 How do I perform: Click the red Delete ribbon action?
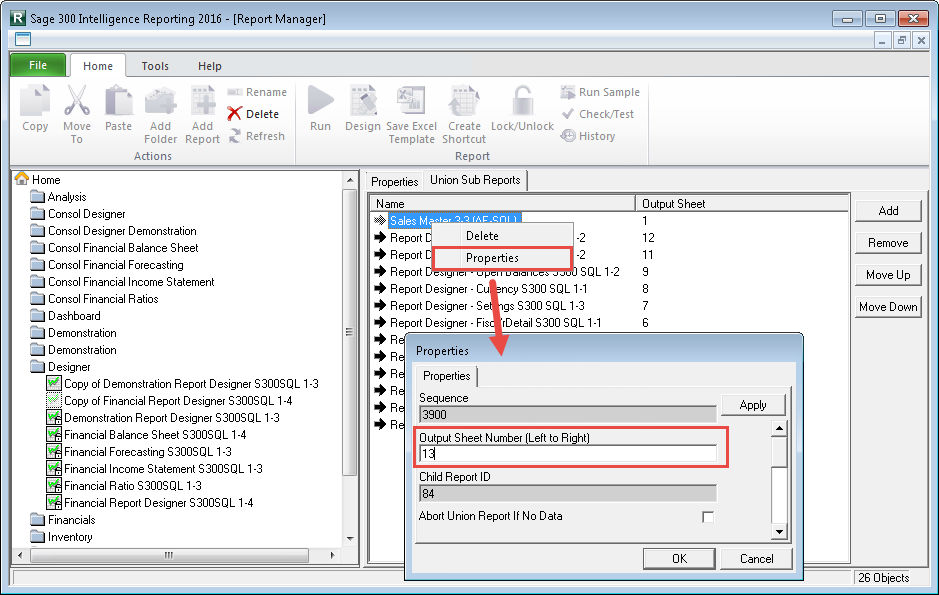[253, 114]
